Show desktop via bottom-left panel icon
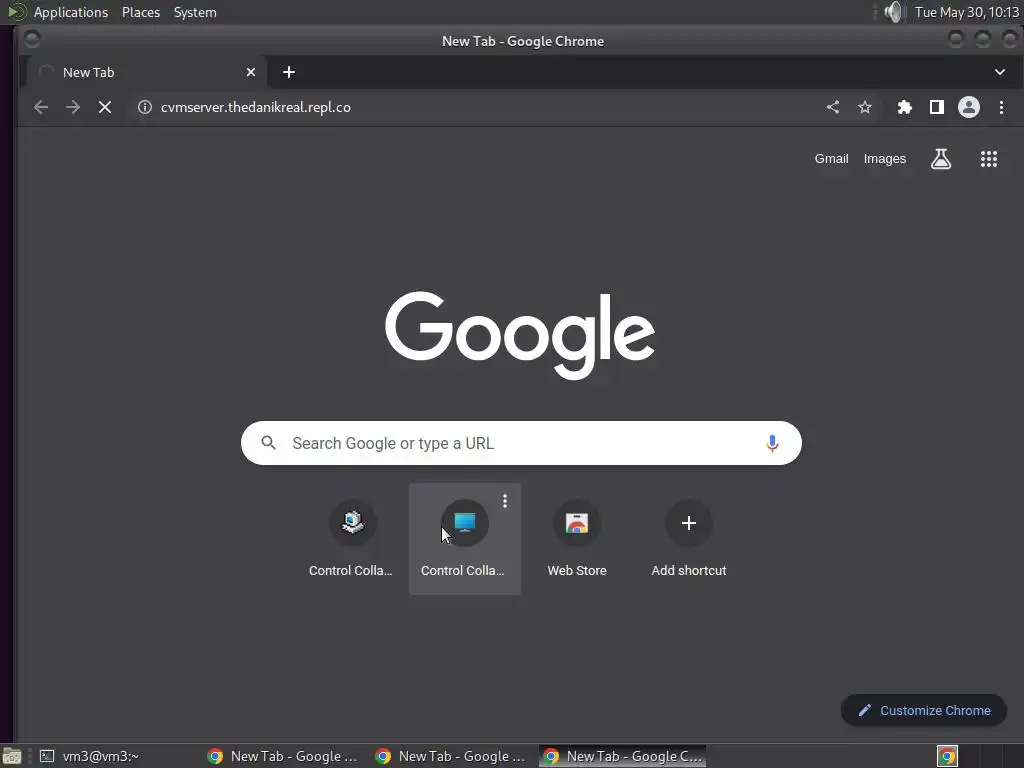The width and height of the screenshot is (1024, 768). [x=12, y=756]
